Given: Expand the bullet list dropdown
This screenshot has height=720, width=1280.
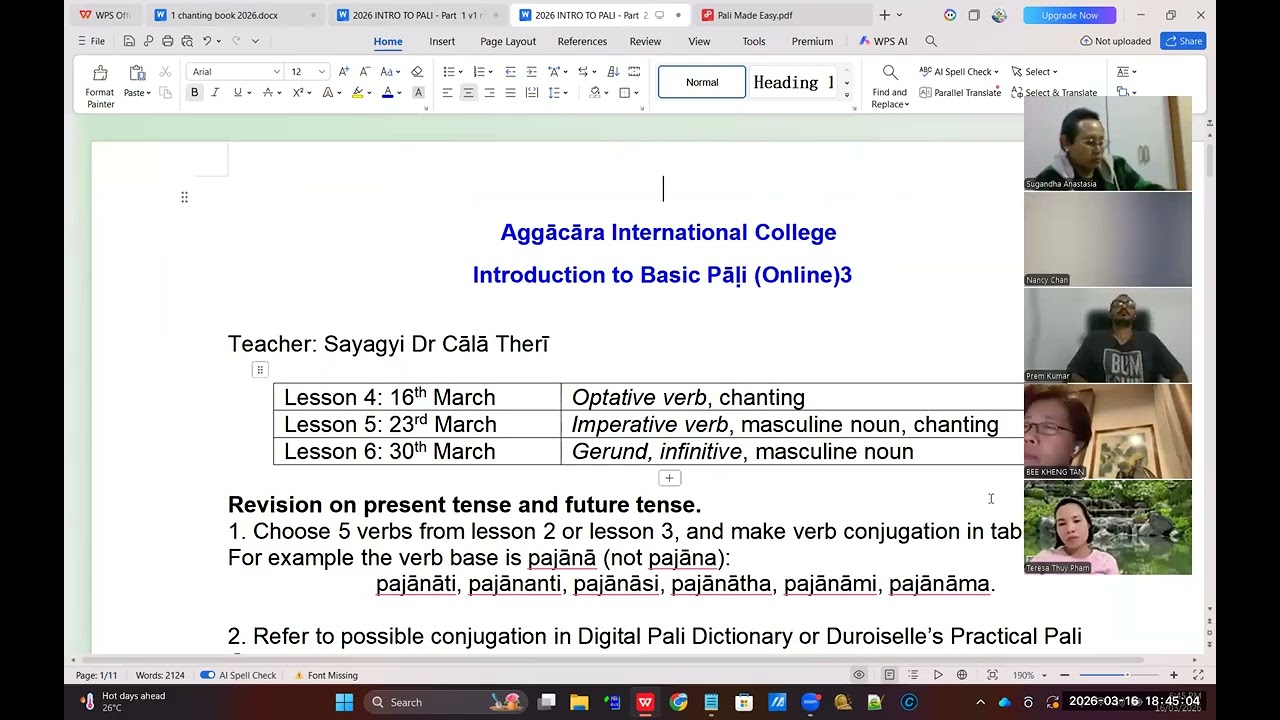Looking at the screenshot, I should coord(460,72).
